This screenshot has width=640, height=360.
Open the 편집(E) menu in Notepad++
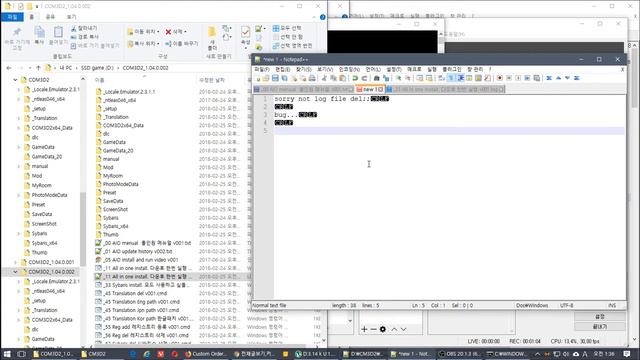pos(282,69)
